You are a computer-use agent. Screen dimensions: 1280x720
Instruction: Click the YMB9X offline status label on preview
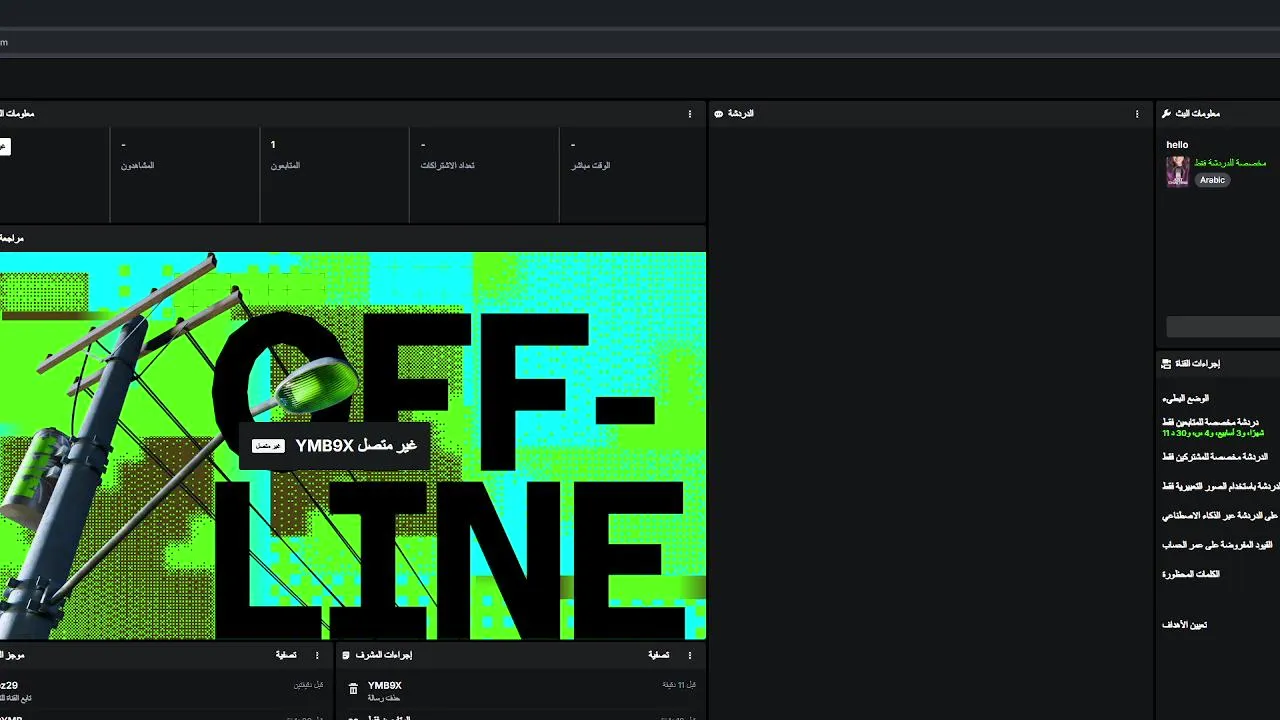[356, 446]
